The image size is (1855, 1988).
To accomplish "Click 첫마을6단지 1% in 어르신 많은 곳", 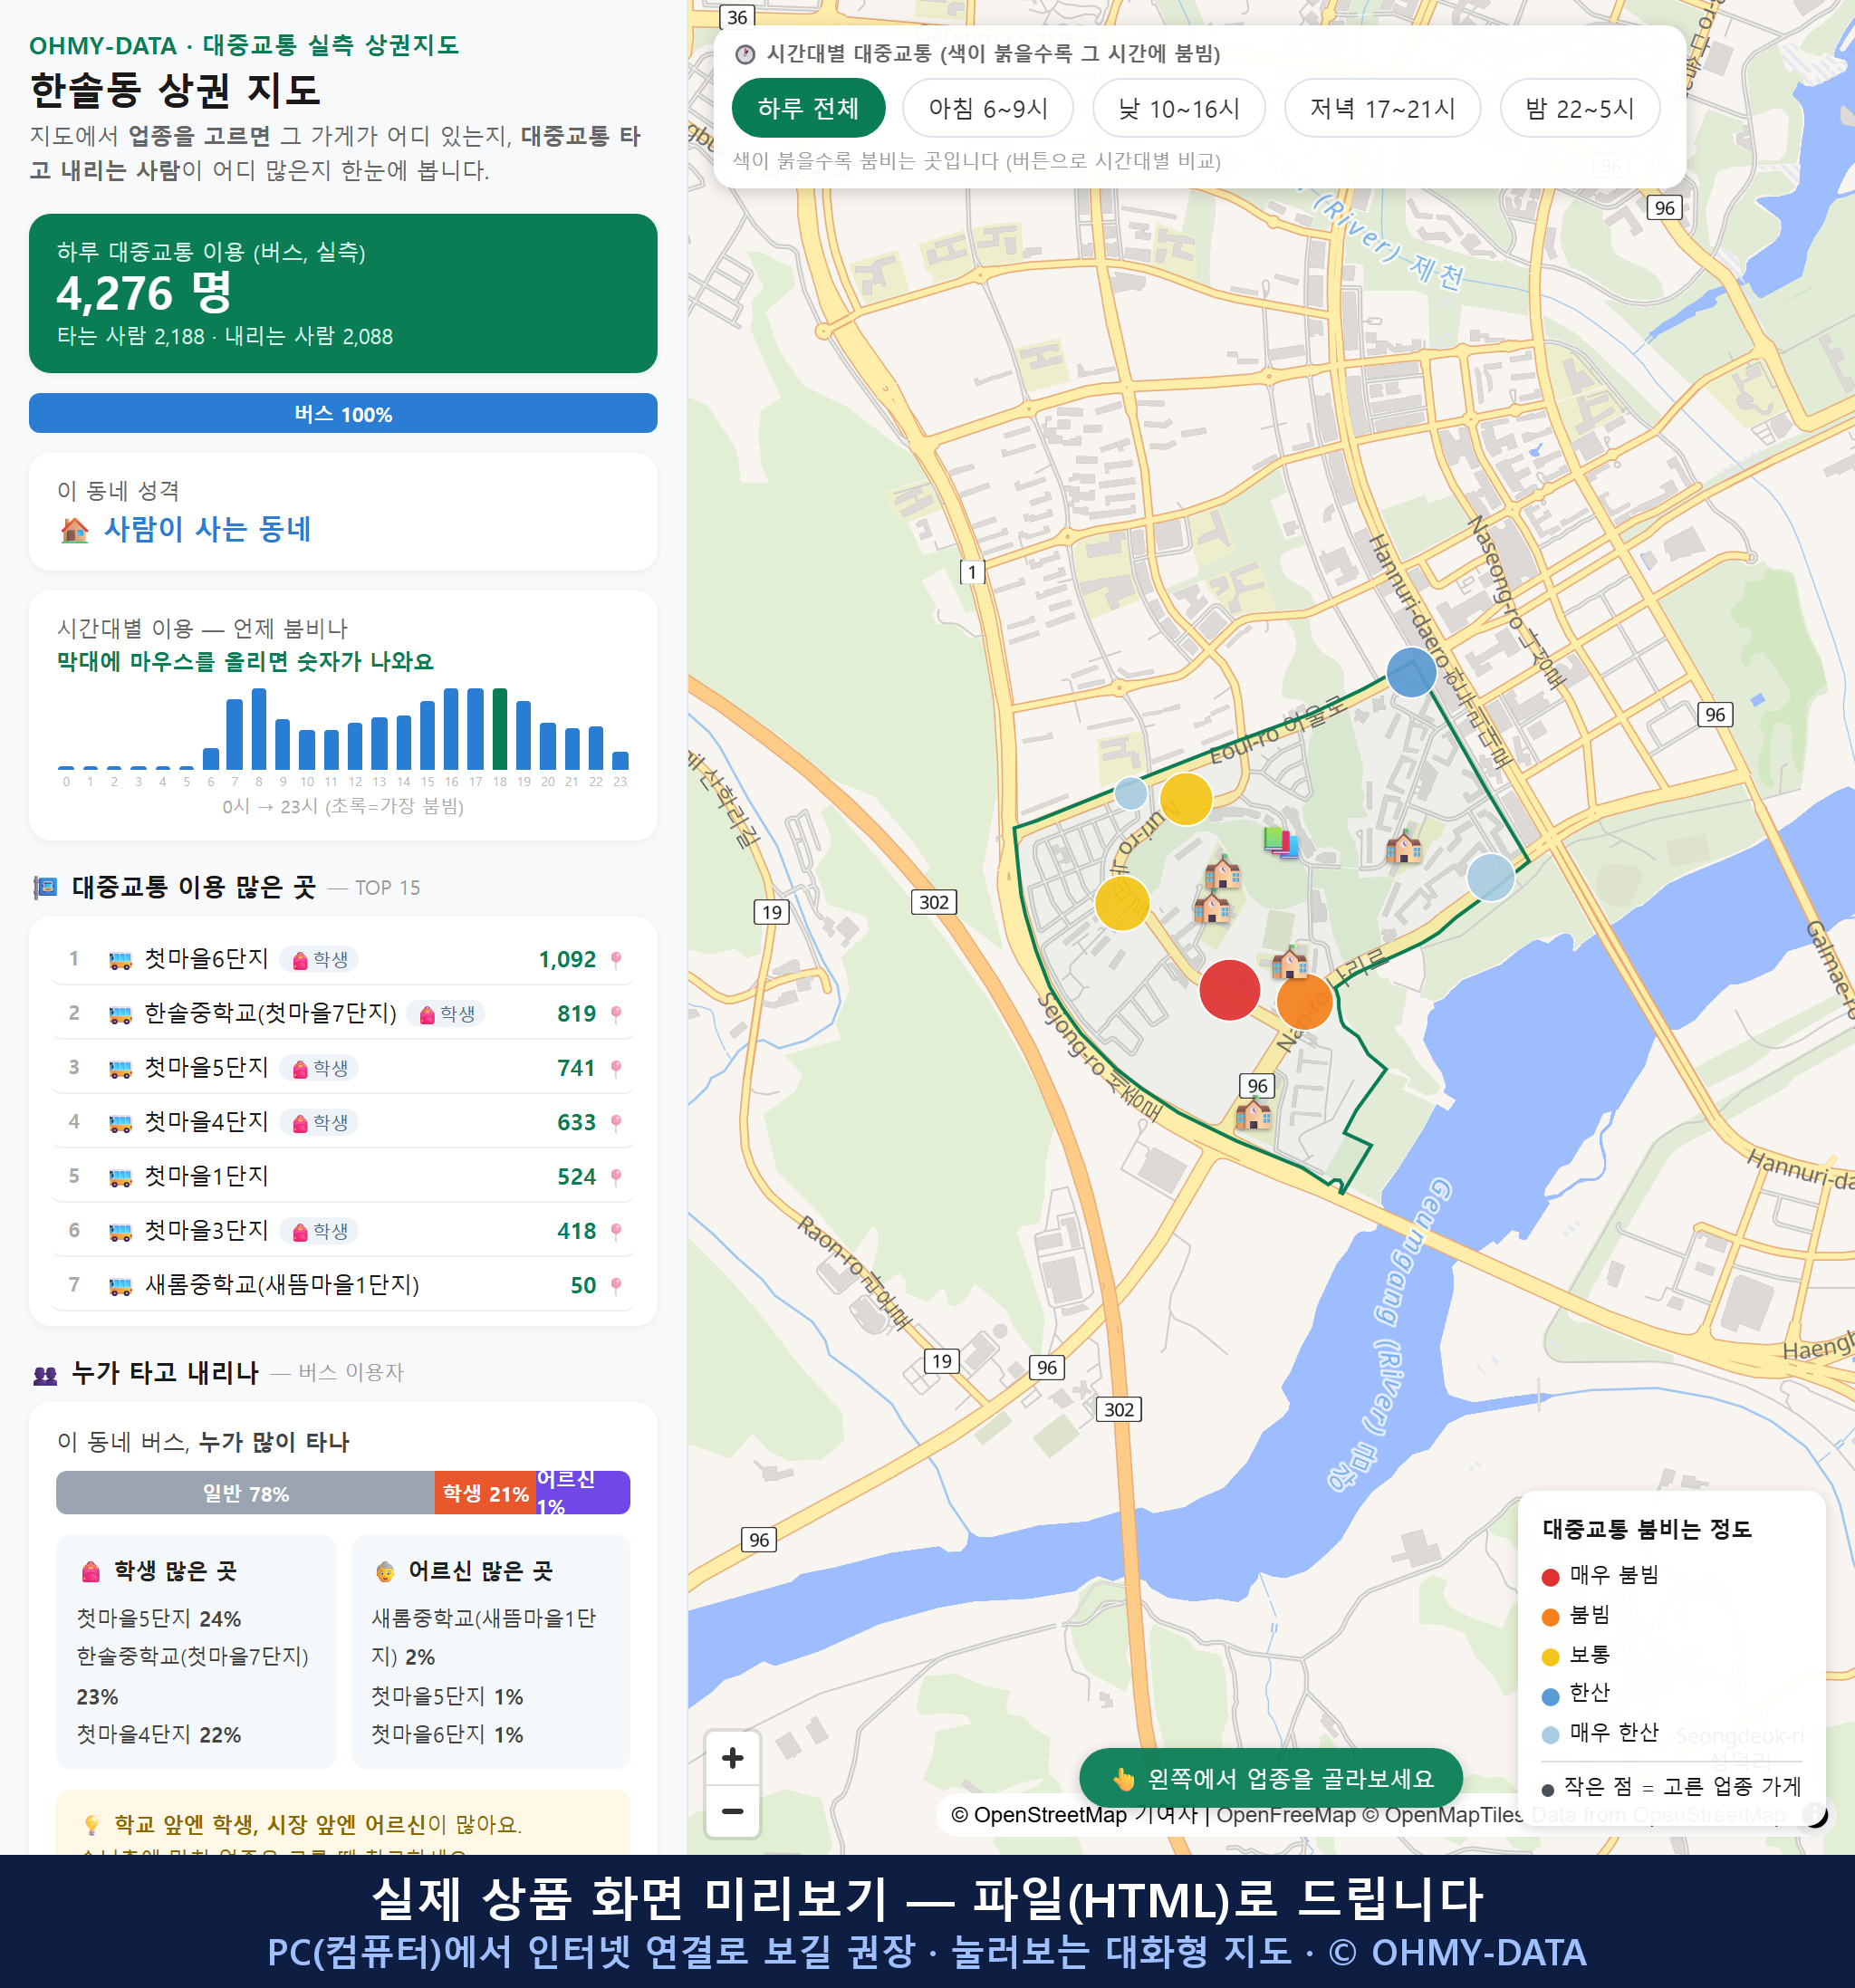I will click(x=447, y=1735).
